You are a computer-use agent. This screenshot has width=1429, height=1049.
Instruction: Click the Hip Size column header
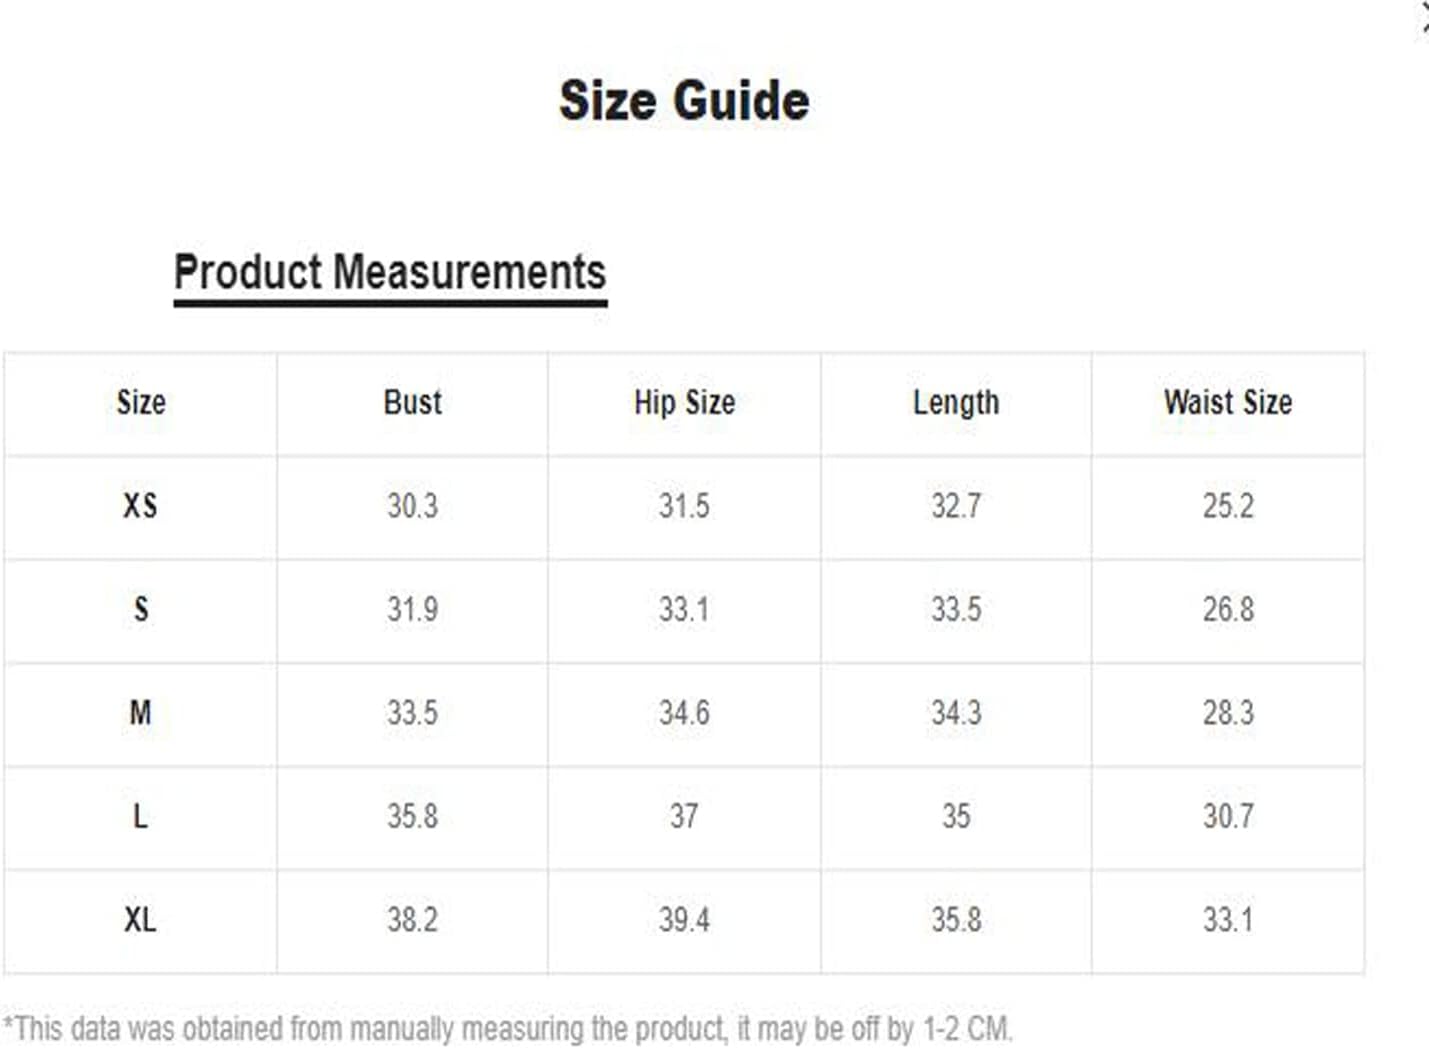pos(684,402)
